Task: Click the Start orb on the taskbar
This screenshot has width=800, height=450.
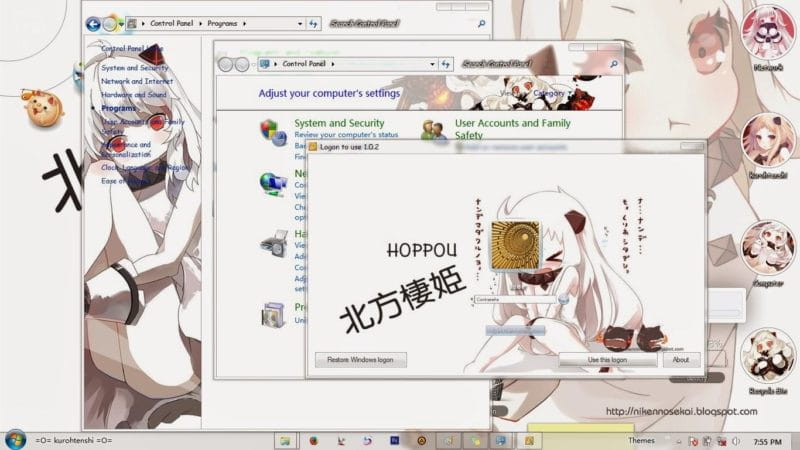Action: [15, 440]
